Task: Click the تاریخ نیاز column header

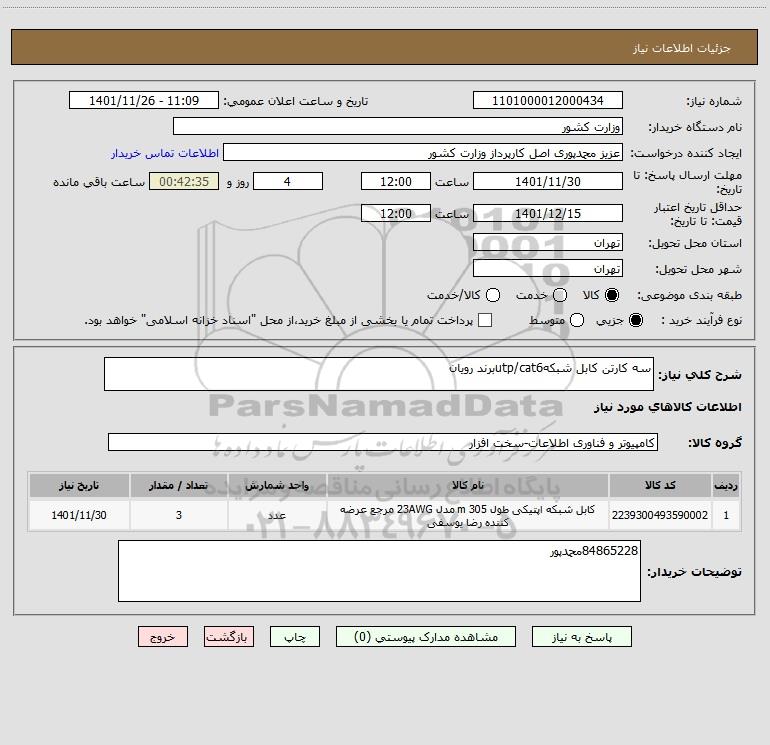Action: tap(79, 485)
